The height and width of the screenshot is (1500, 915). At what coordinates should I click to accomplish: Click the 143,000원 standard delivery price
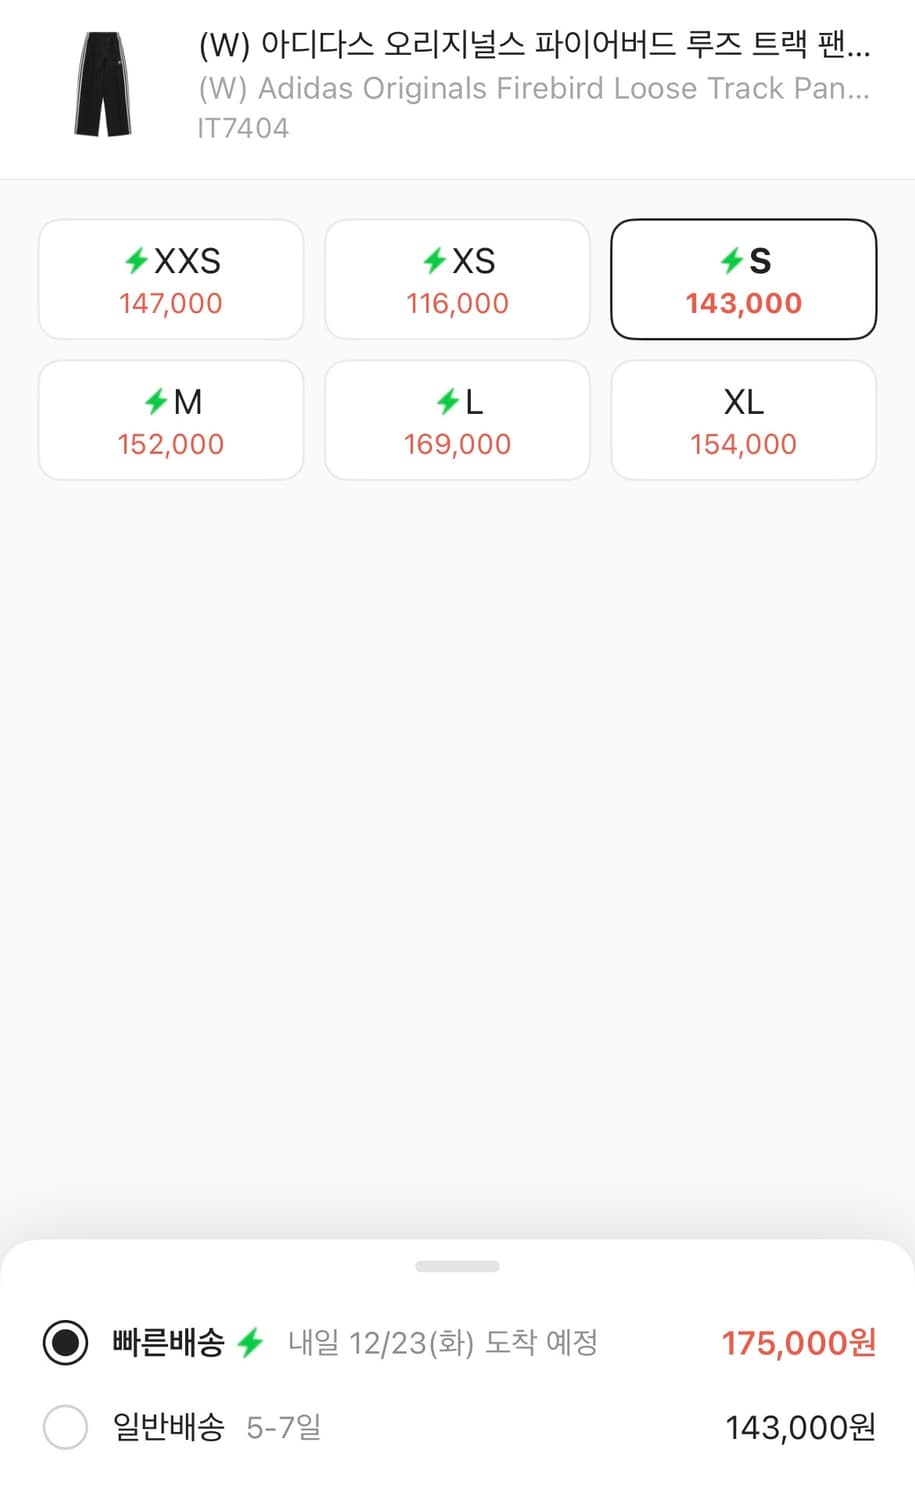coord(800,1427)
